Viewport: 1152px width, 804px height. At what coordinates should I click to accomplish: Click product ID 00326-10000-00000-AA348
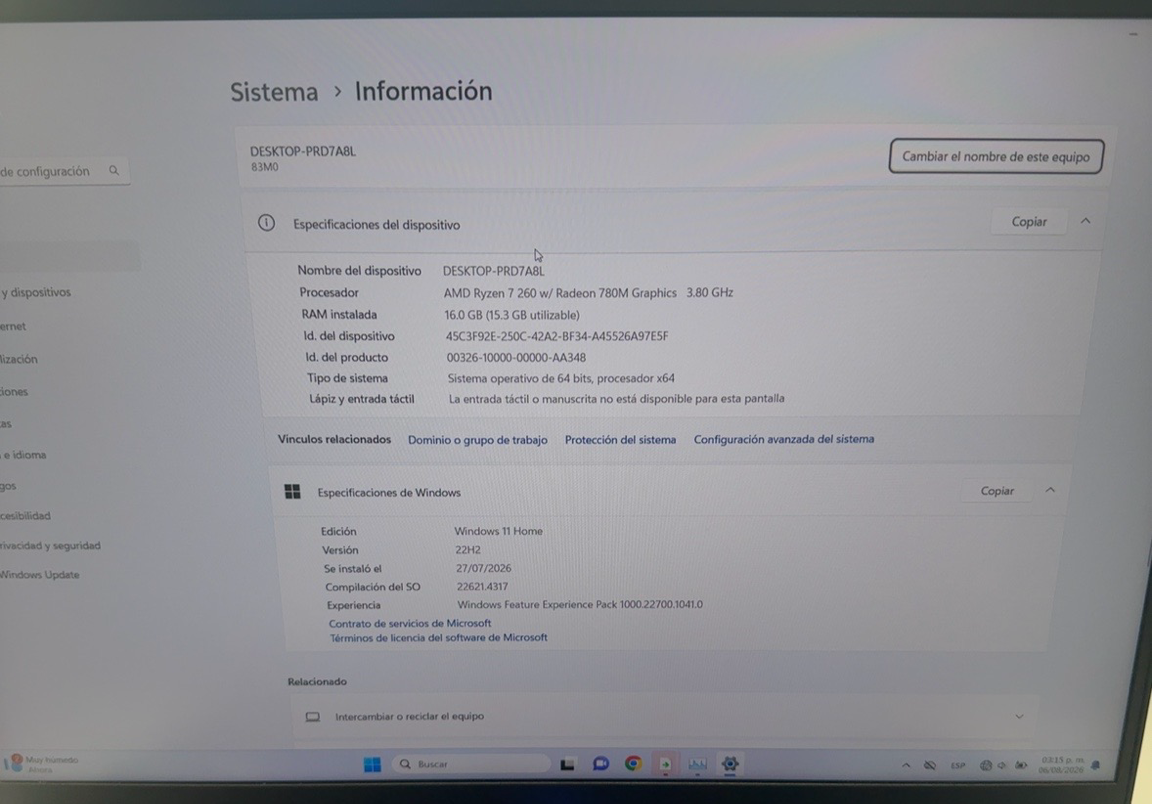pos(516,358)
